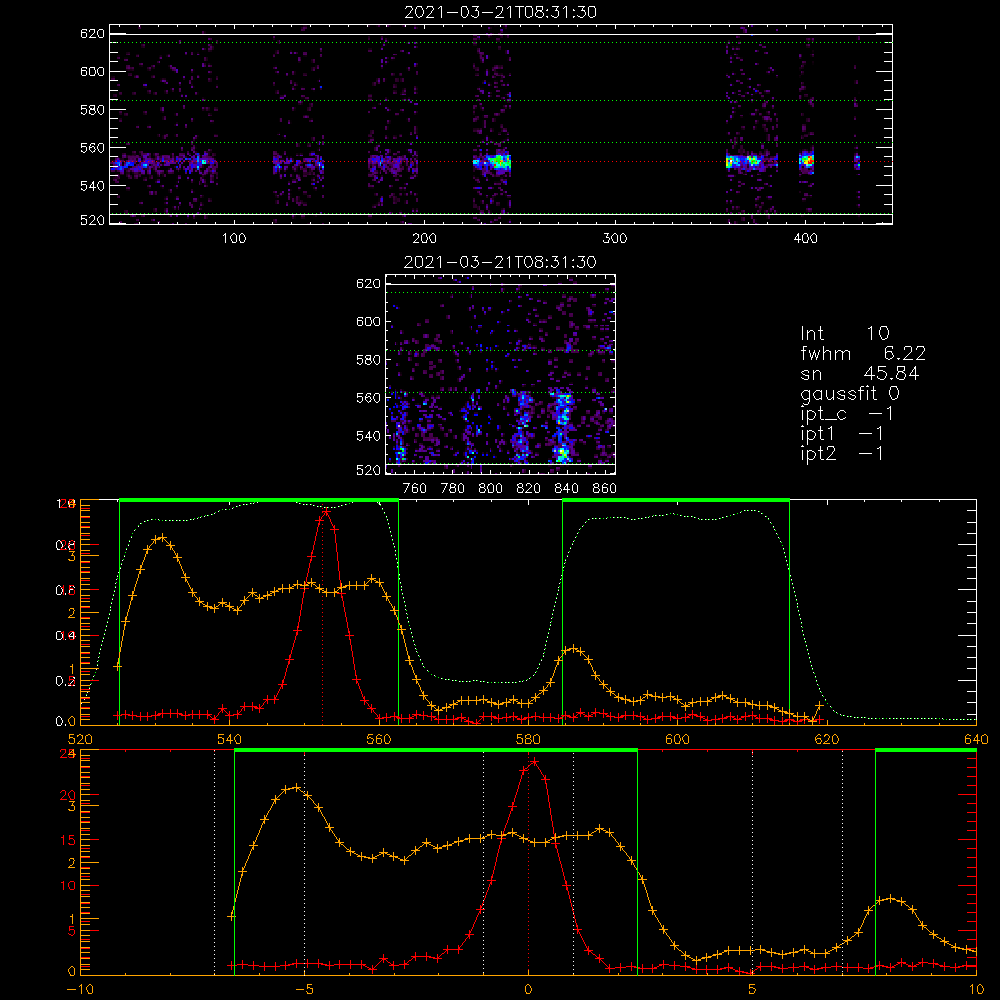
Task: Click the middle zoomed image title 2021-03-21T08:31:30
Action: pos(500,262)
